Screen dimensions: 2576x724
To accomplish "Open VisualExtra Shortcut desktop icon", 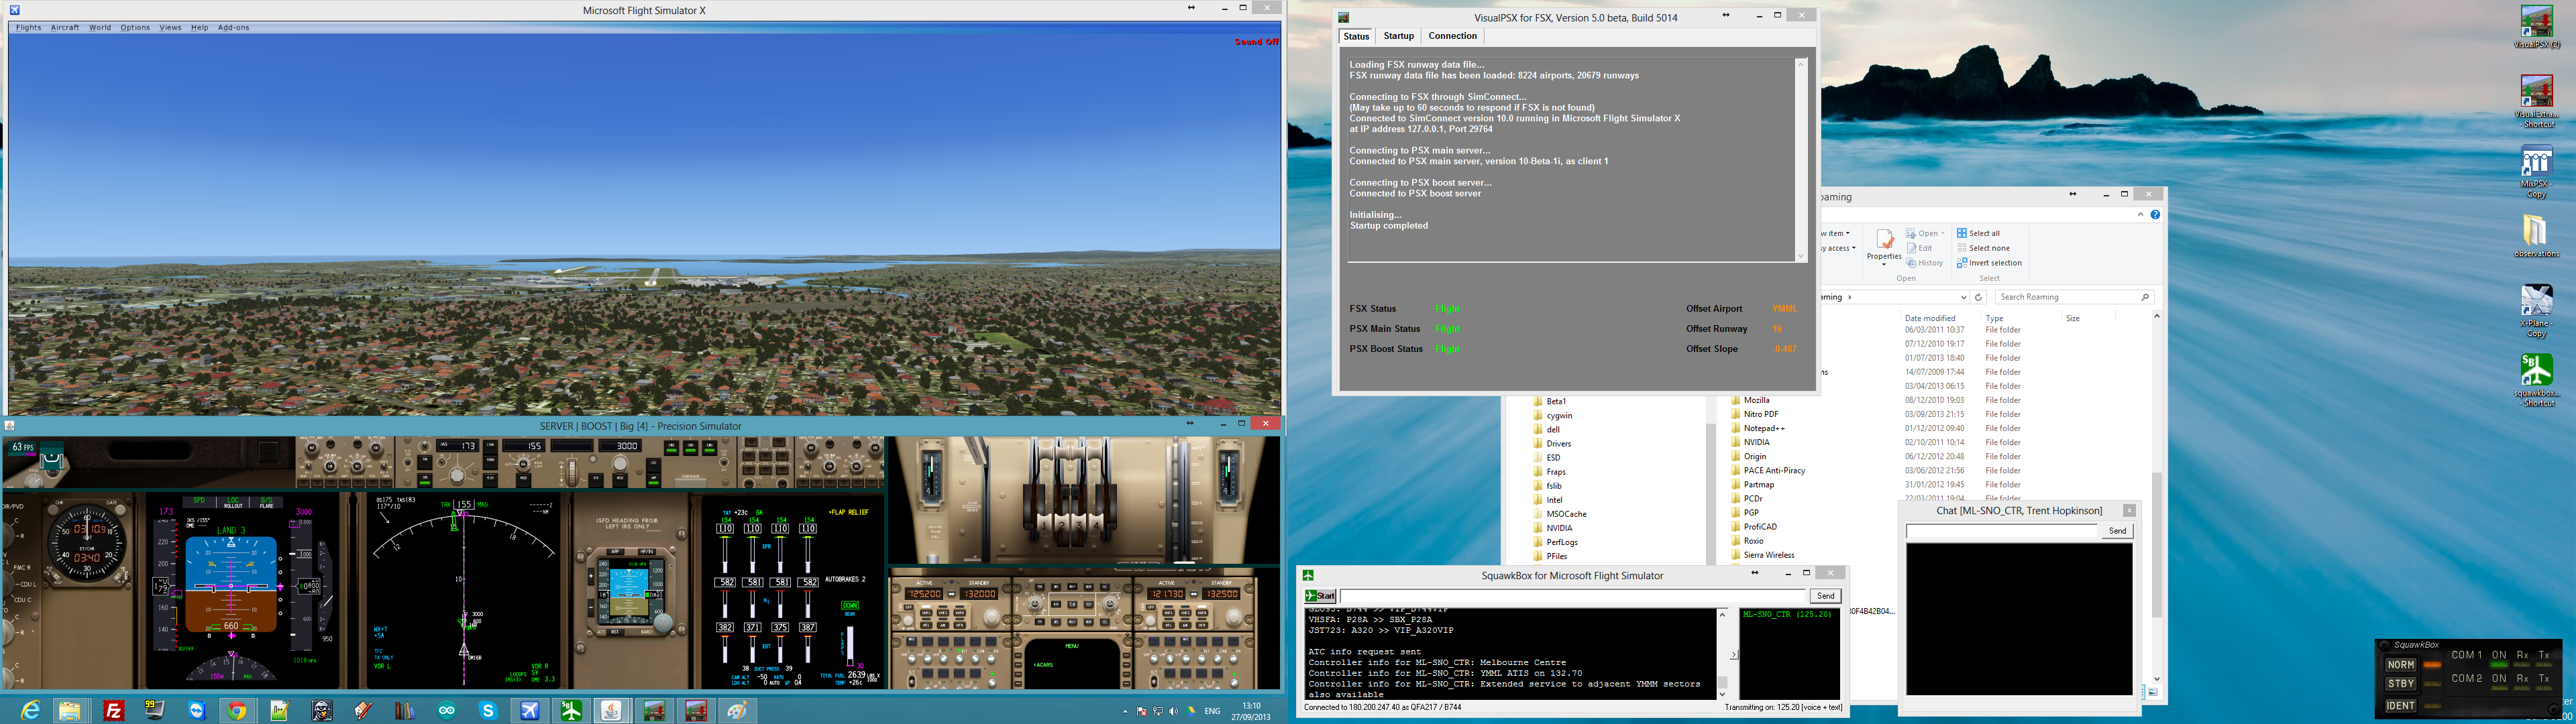I will 2536,101.
